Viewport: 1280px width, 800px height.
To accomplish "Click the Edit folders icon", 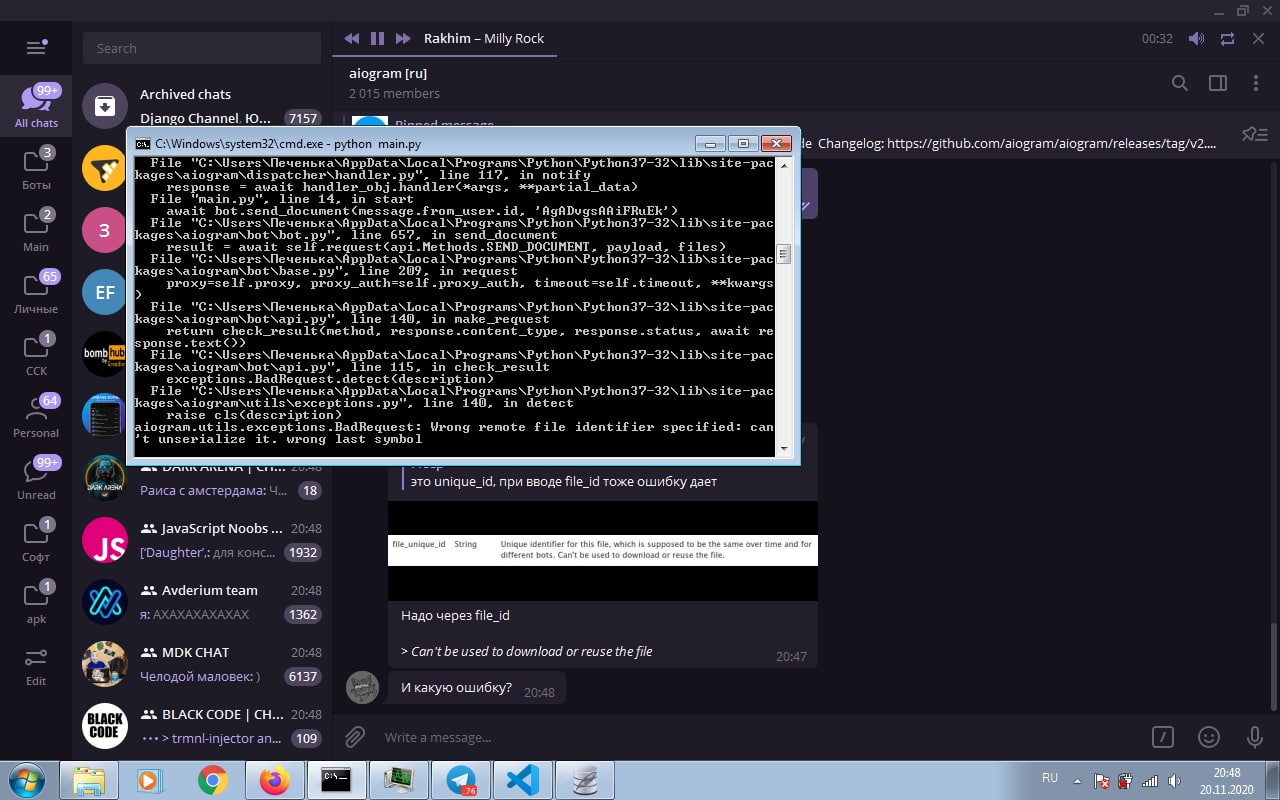I will 36,664.
